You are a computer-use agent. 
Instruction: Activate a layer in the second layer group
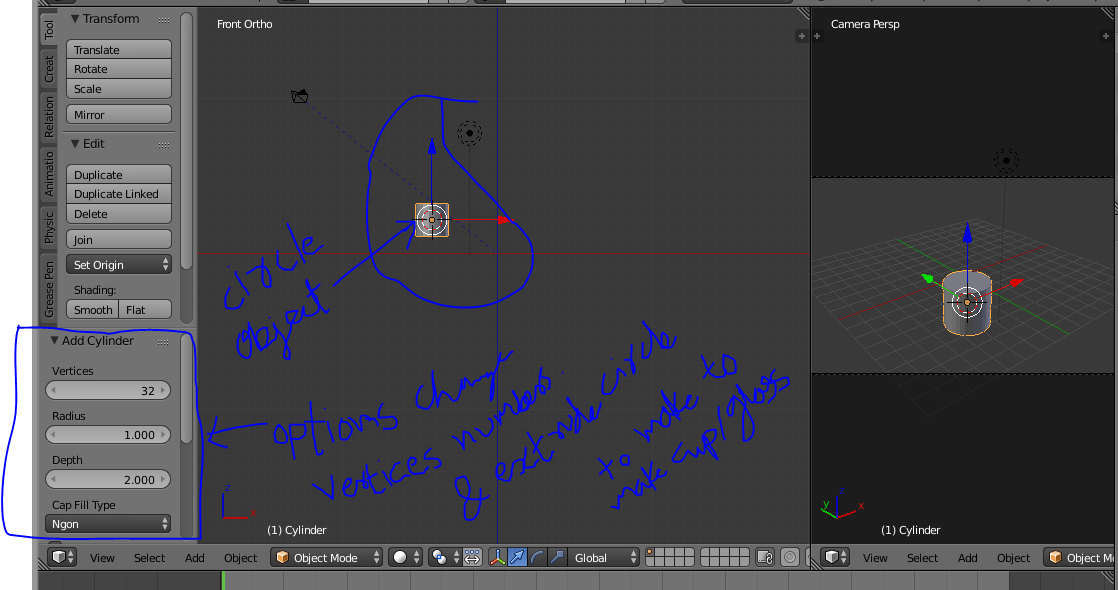[705, 552]
